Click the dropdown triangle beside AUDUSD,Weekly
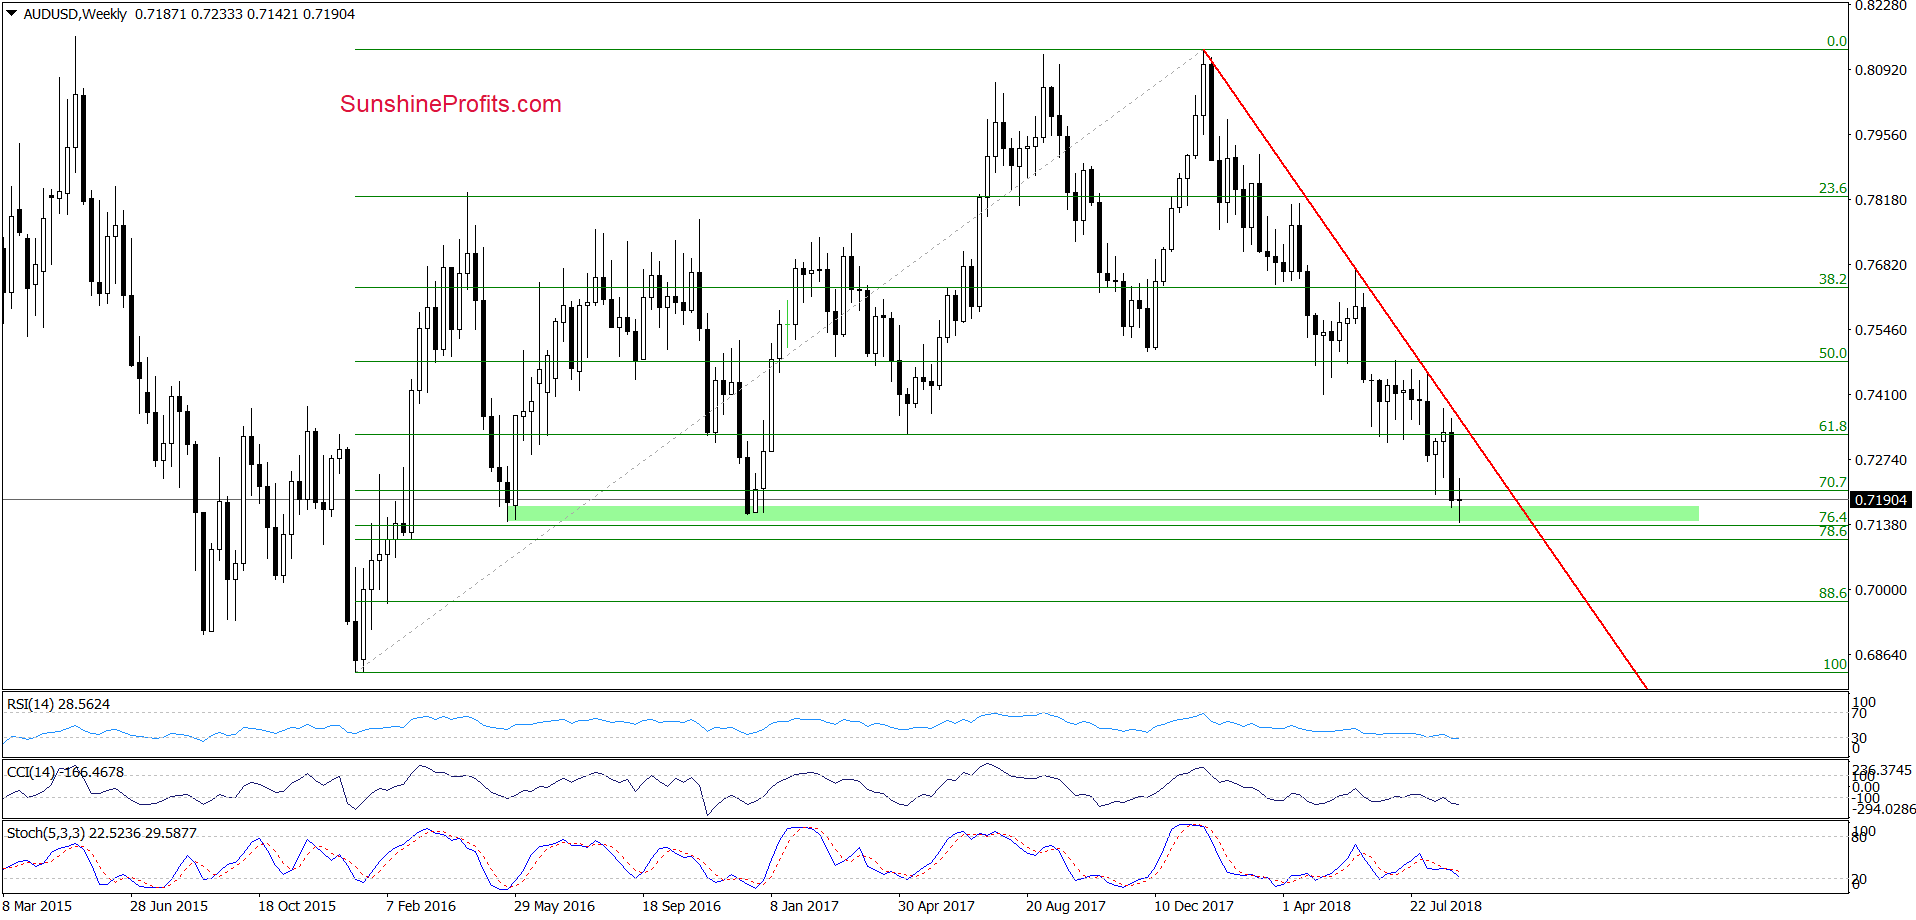 coord(12,14)
